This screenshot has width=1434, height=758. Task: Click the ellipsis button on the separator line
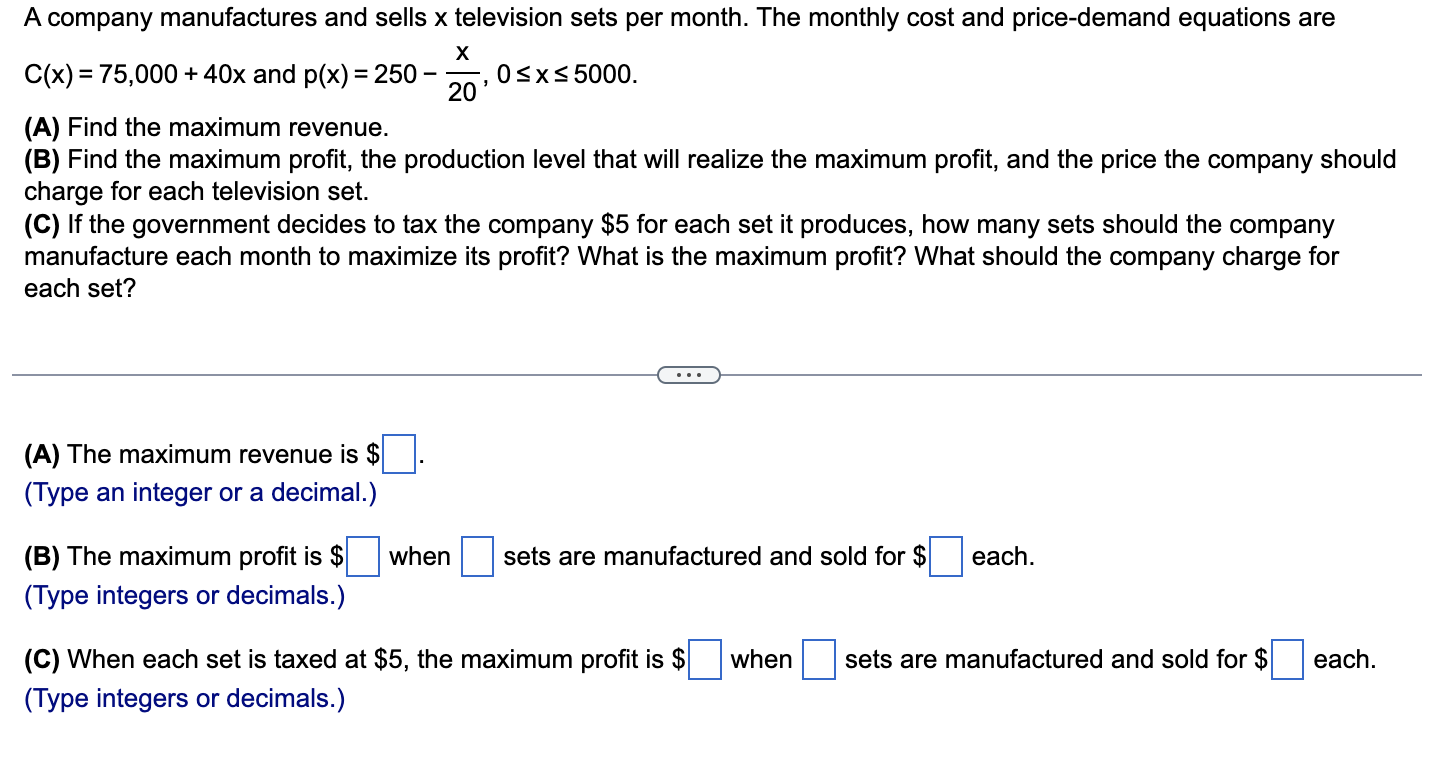coord(688,374)
